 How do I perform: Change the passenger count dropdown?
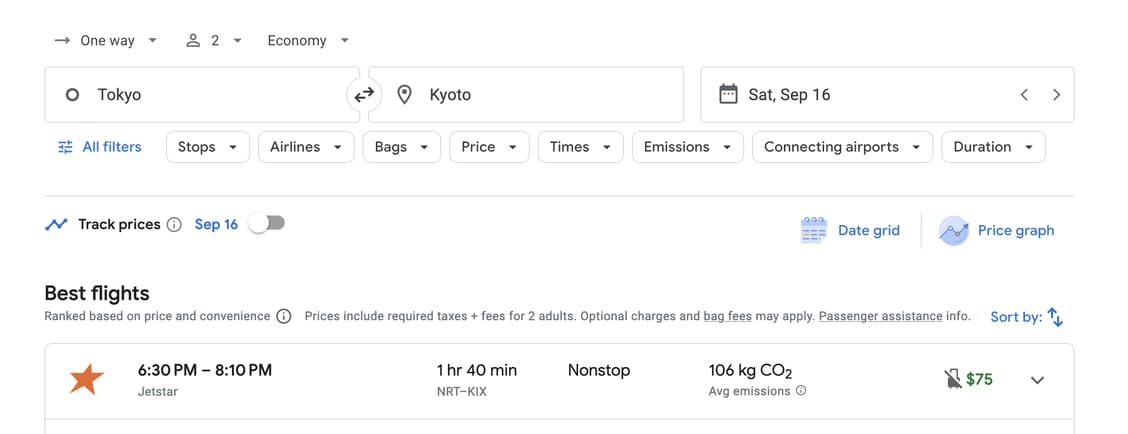pyautogui.click(x=214, y=41)
